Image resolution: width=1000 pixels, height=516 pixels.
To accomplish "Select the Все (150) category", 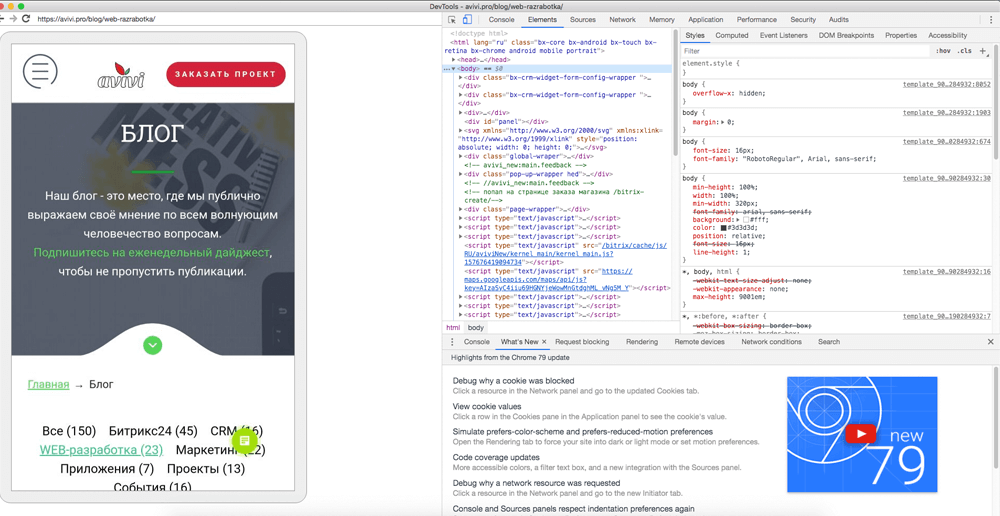I will 69,431.
